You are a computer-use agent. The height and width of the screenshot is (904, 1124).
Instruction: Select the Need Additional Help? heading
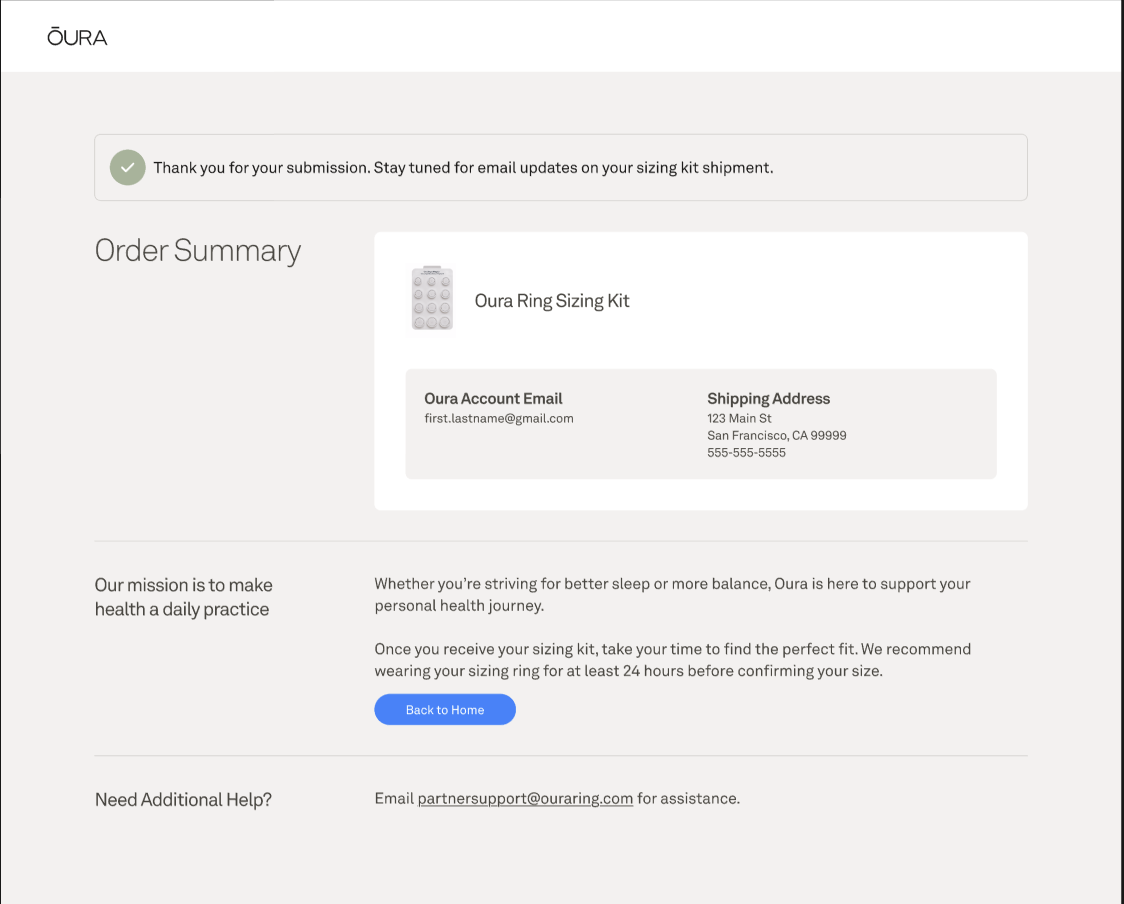click(x=184, y=799)
